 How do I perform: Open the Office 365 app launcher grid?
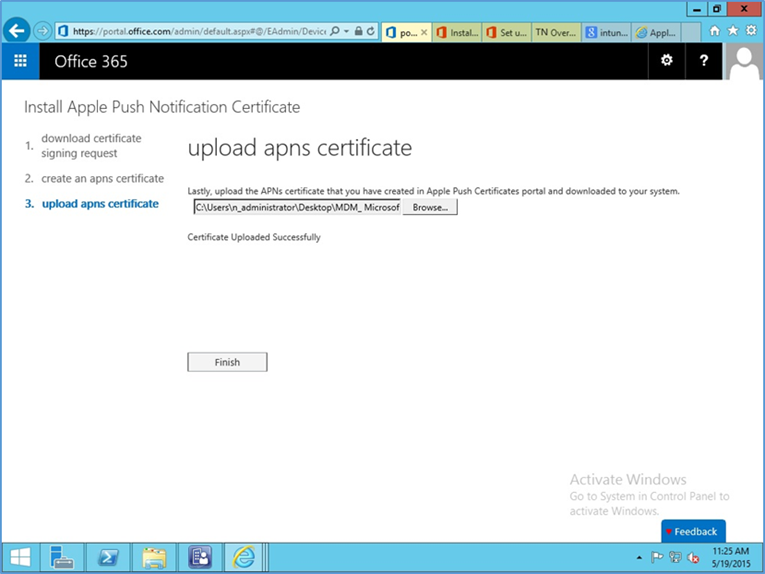(x=20, y=61)
